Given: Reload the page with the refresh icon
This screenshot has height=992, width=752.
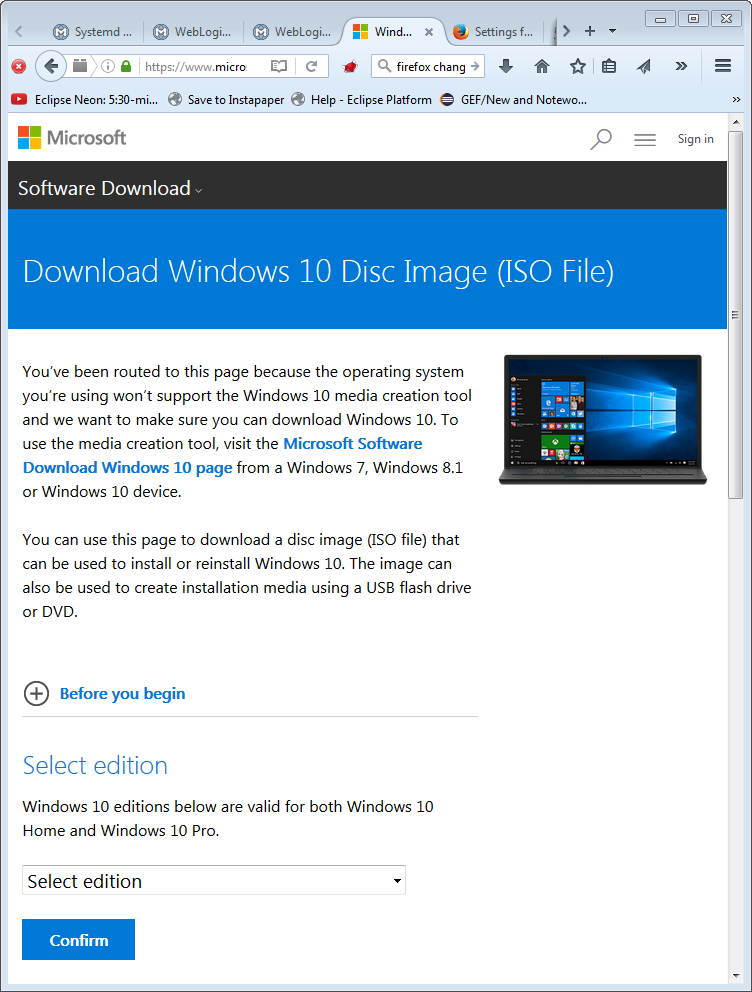Looking at the screenshot, I should (311, 66).
